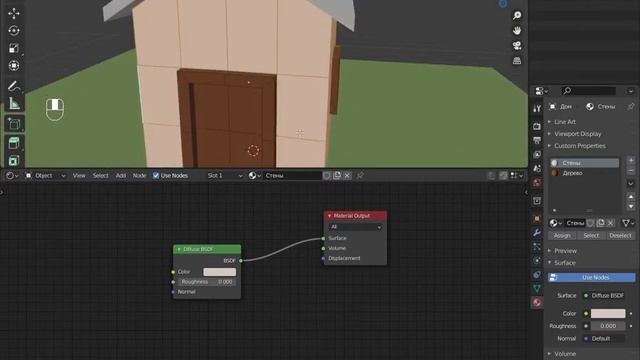
Task: Select the Measure tool
Action: (14, 104)
